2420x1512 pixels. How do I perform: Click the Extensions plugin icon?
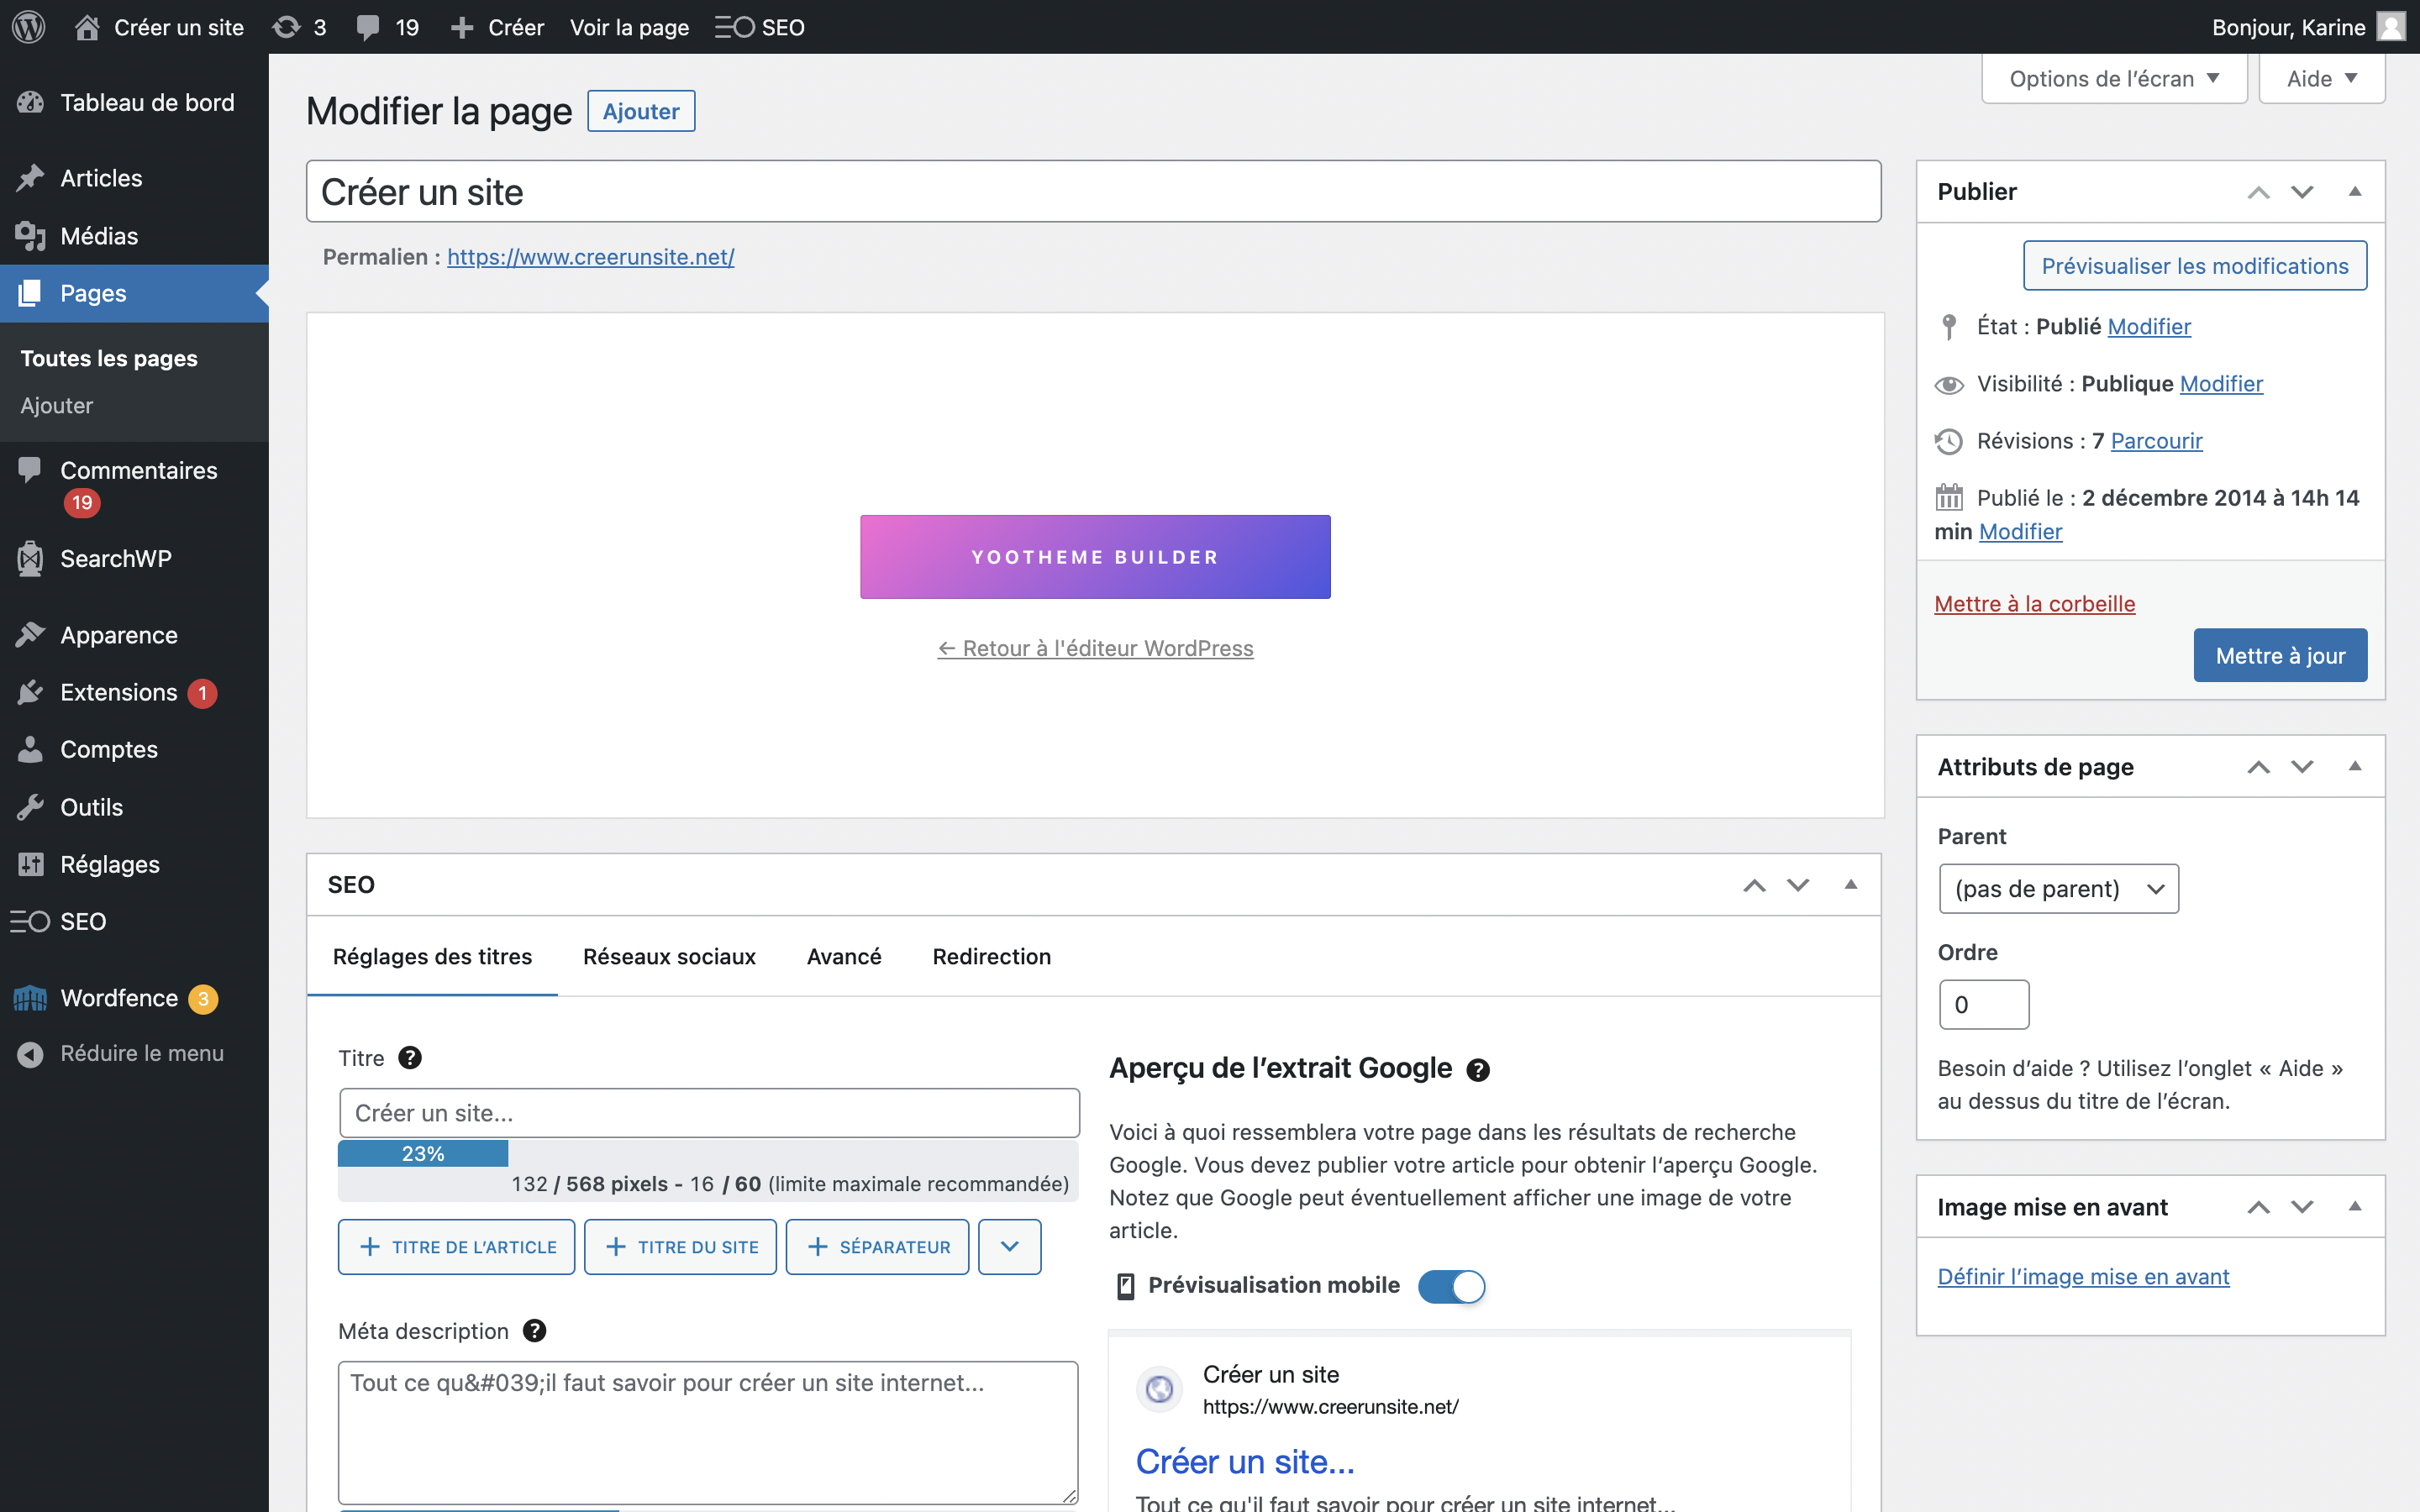click(x=30, y=692)
